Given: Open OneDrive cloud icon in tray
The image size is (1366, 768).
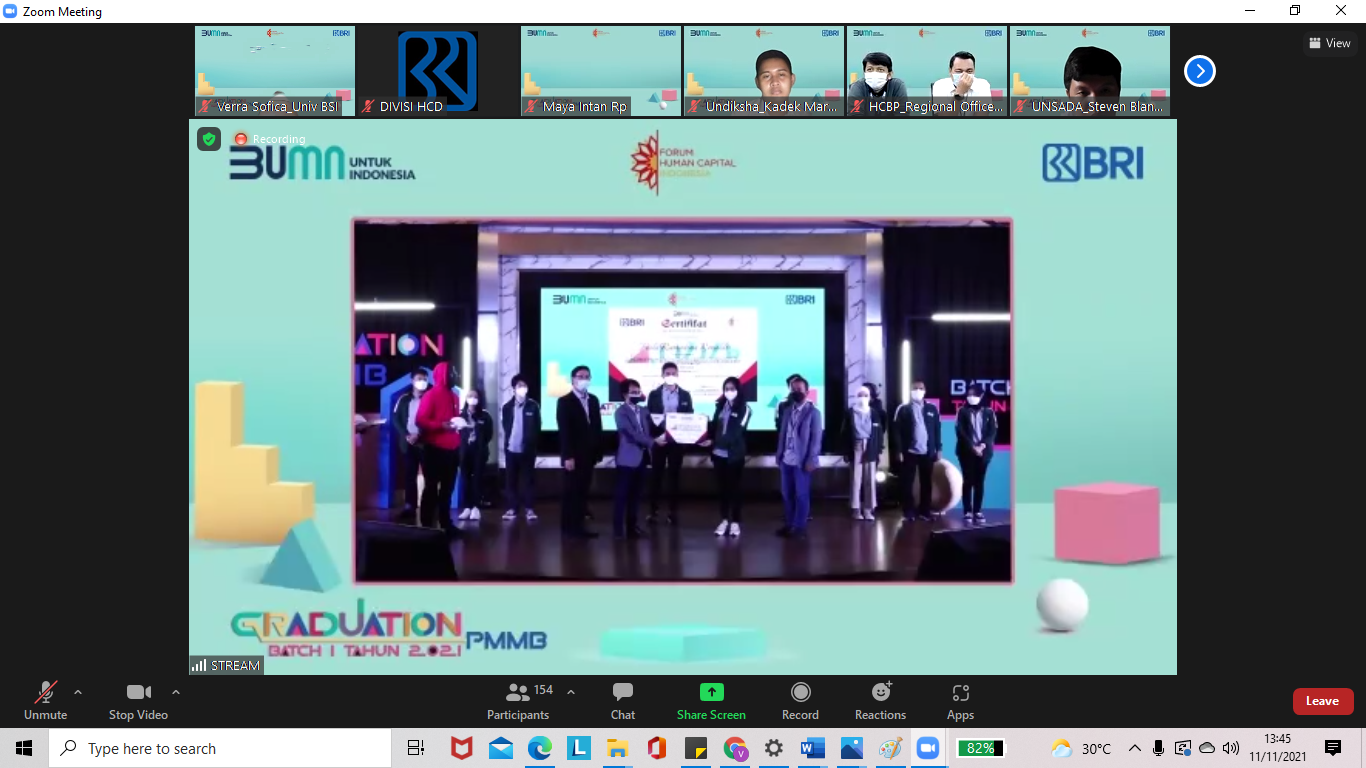Looking at the screenshot, I should 1207,748.
